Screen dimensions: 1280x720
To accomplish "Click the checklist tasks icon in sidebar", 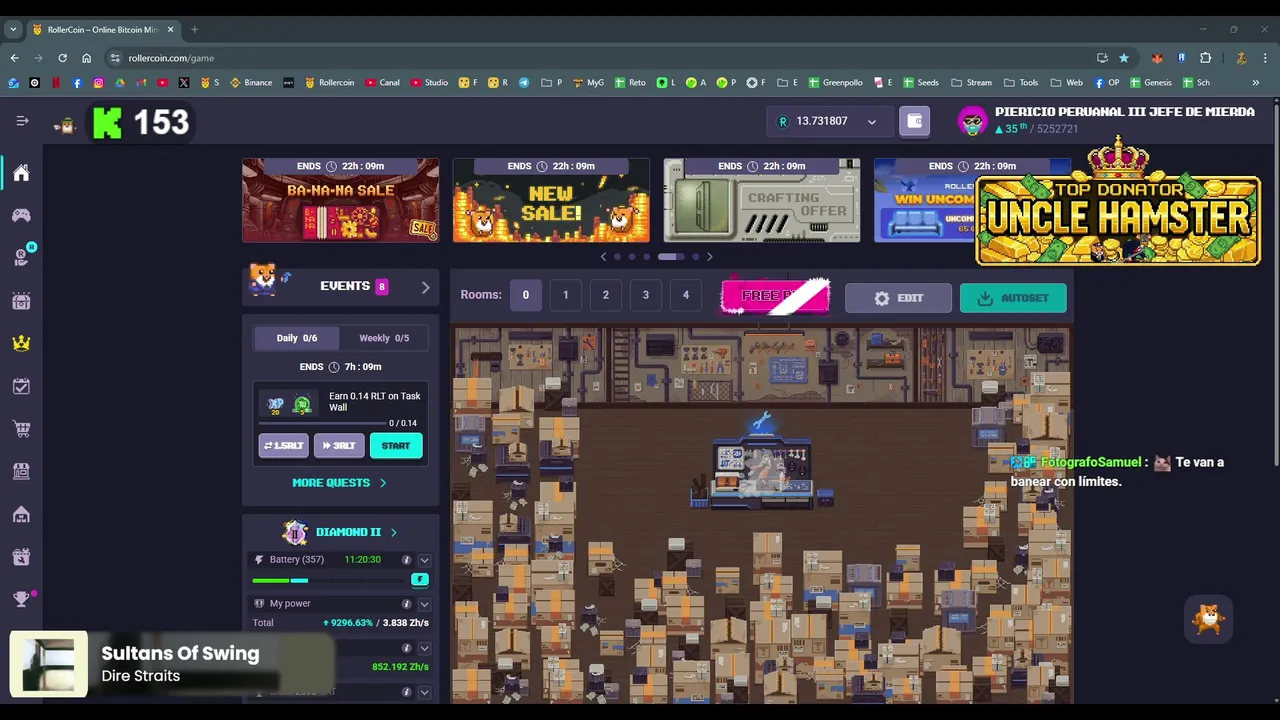I will click(21, 386).
